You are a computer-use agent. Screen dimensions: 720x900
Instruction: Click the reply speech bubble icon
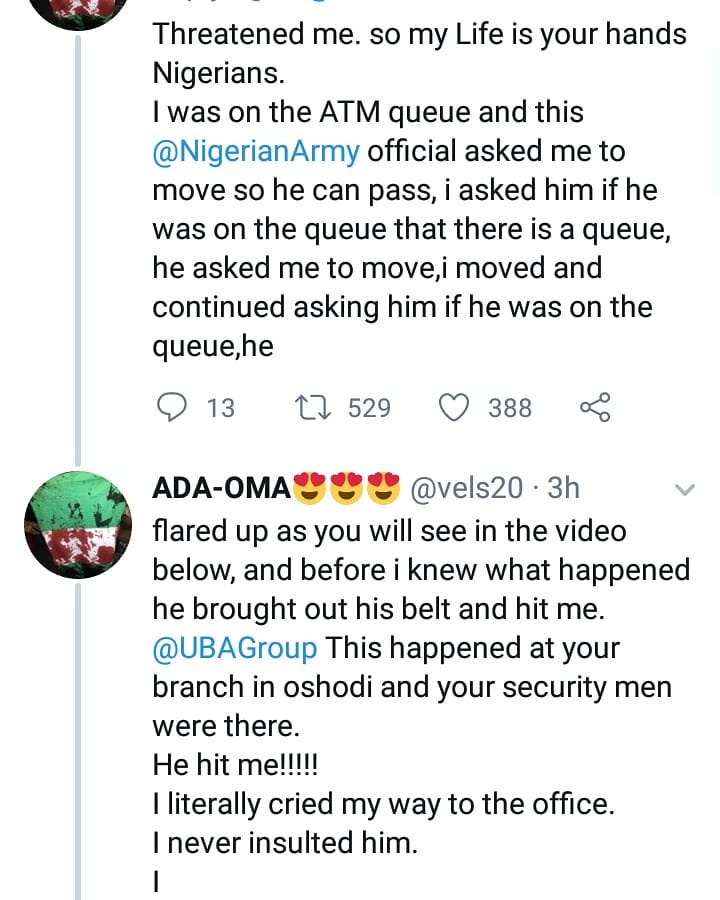[x=173, y=407]
